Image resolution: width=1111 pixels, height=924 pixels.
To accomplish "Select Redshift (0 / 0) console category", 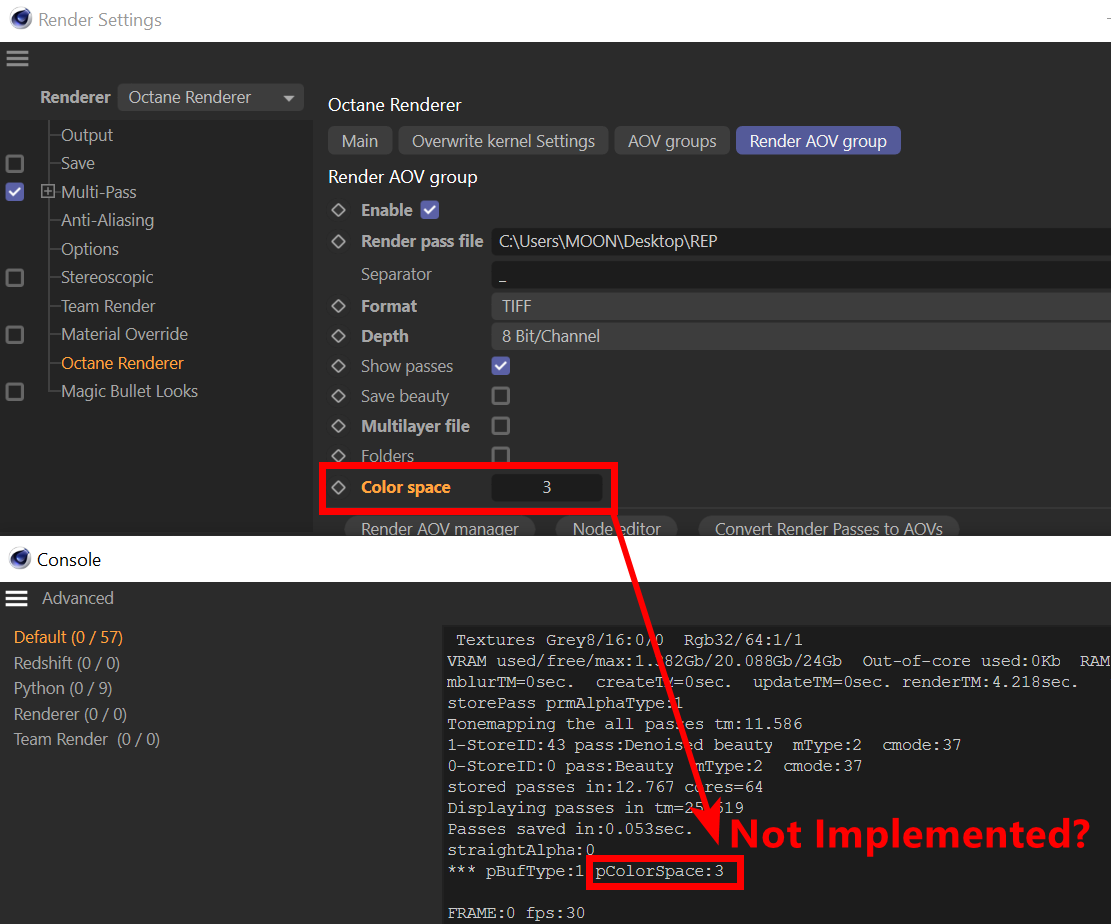I will click(x=67, y=663).
